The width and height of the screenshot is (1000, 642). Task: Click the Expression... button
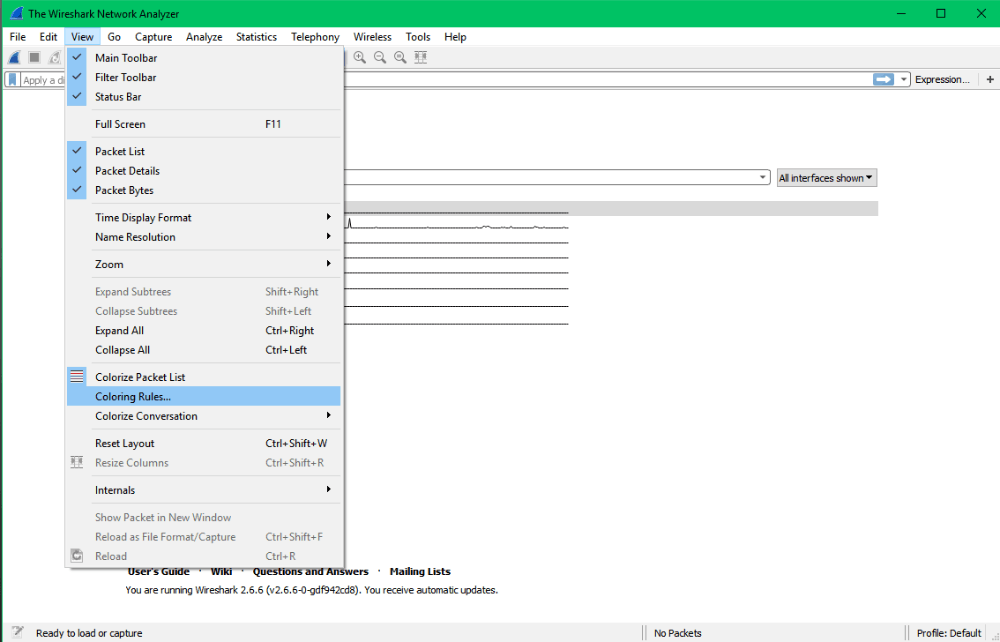click(942, 80)
